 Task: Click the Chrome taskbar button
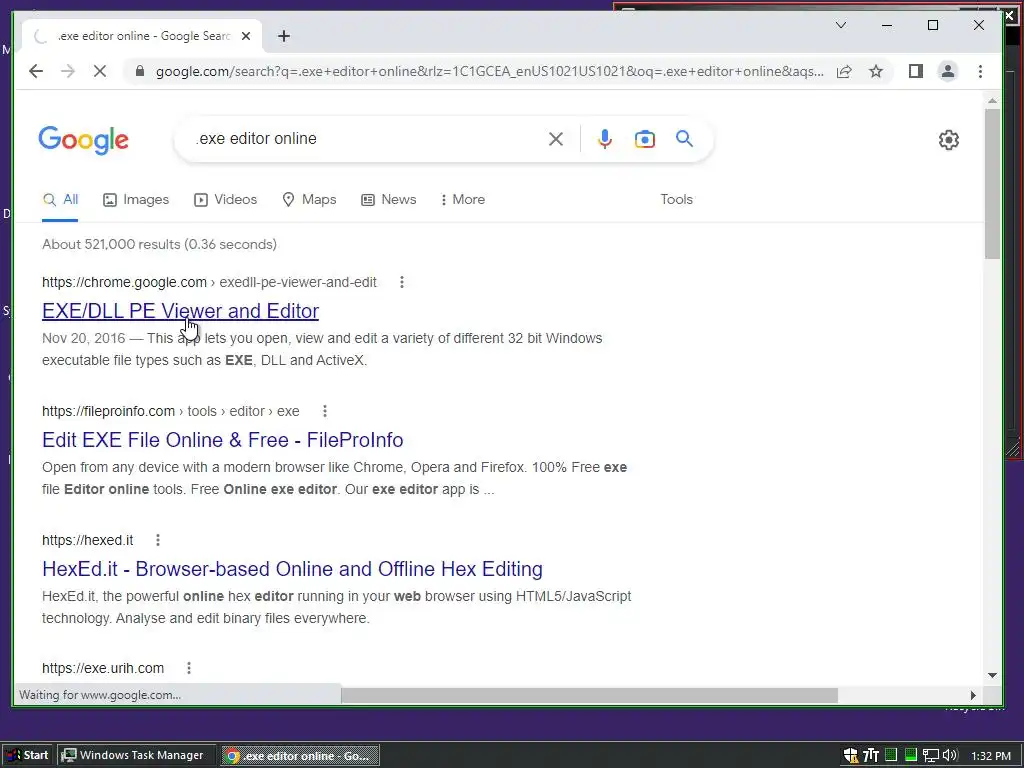coord(300,756)
